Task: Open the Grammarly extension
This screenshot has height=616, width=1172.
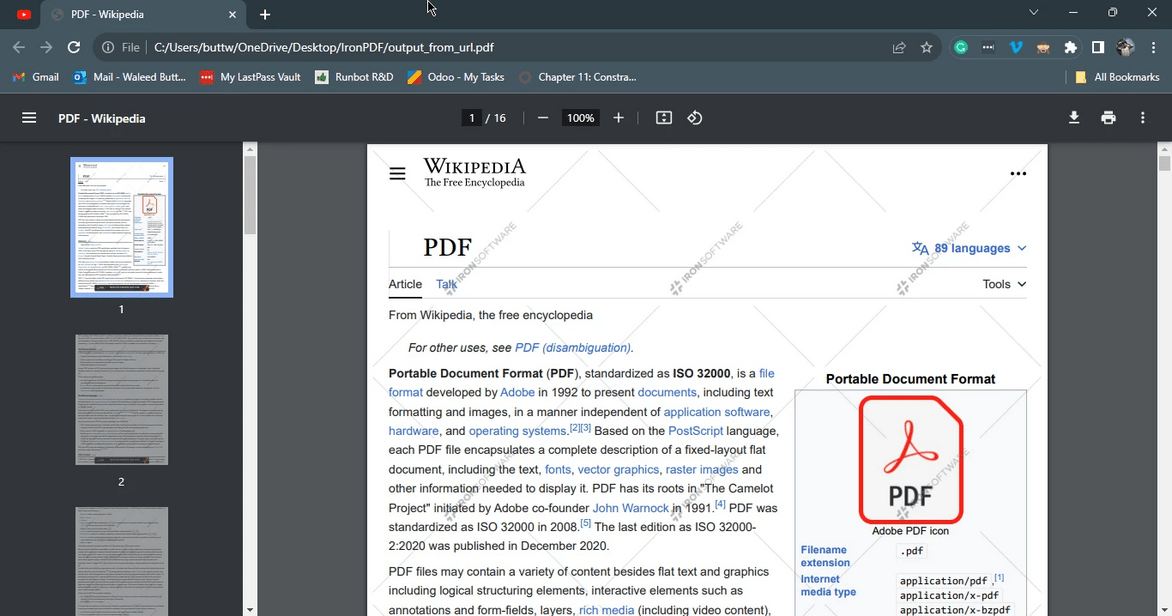Action: pyautogui.click(x=961, y=47)
